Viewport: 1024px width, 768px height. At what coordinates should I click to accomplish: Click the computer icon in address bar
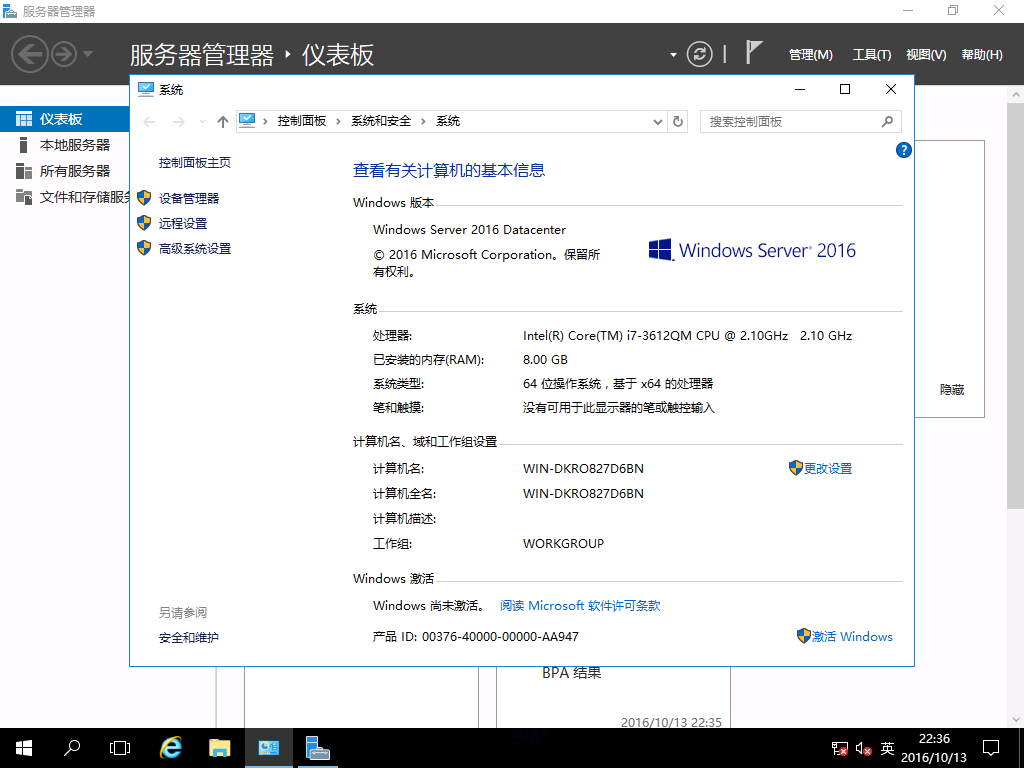click(247, 120)
